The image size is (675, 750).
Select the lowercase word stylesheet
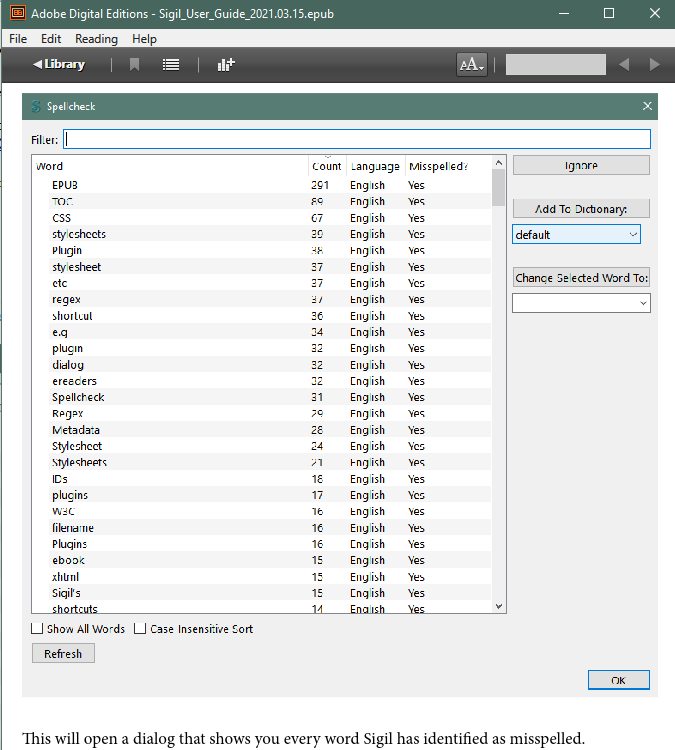tap(77, 267)
